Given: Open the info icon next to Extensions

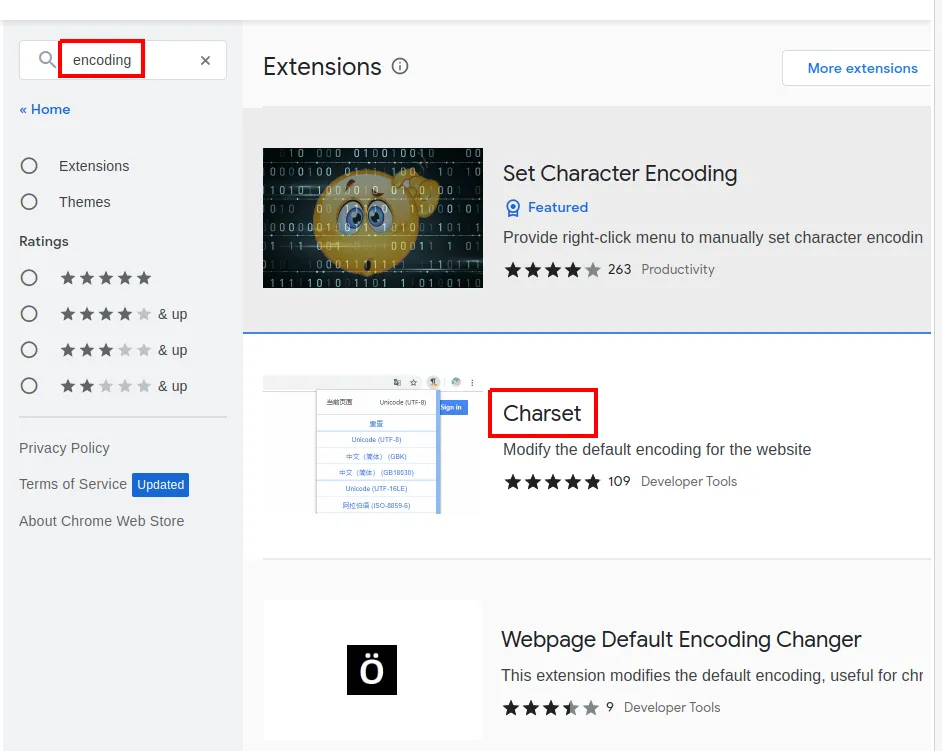Looking at the screenshot, I should tap(400, 66).
